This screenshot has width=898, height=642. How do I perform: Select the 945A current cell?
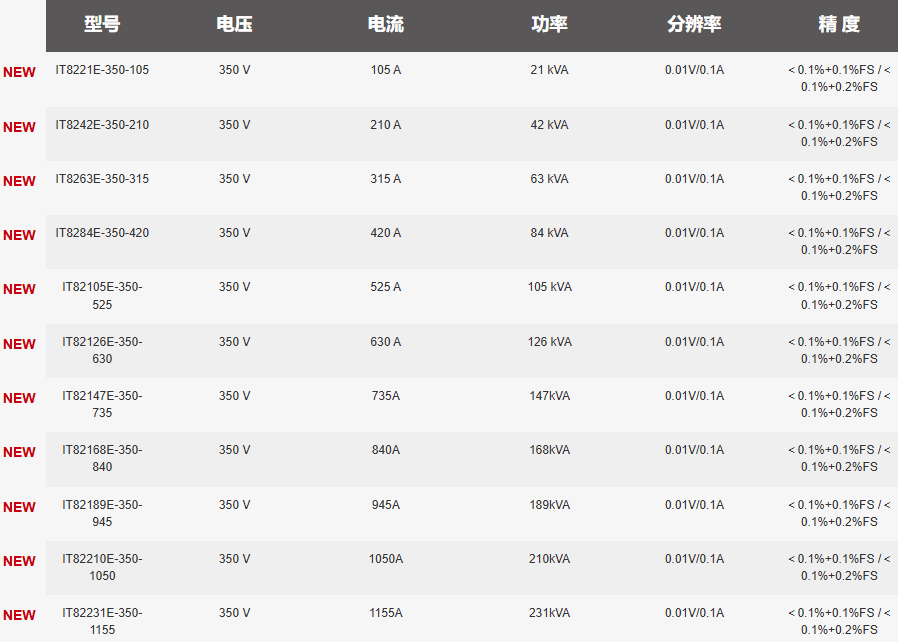click(x=385, y=505)
